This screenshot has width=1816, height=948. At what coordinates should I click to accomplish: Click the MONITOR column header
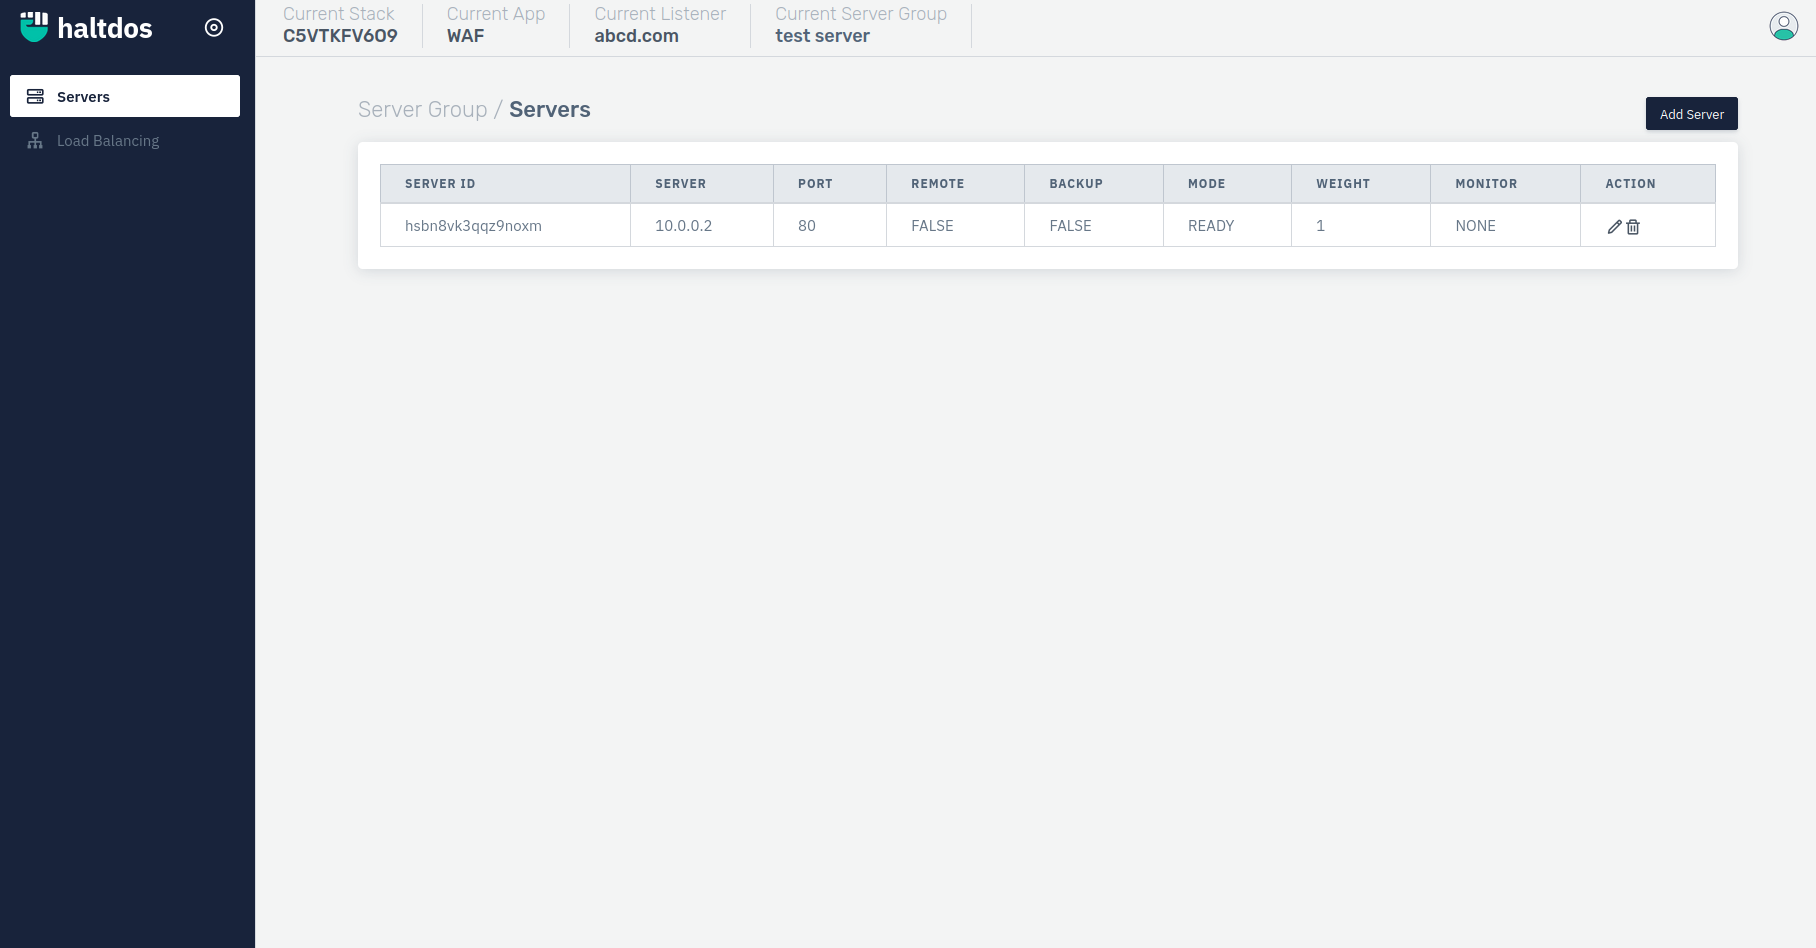[x=1505, y=184]
